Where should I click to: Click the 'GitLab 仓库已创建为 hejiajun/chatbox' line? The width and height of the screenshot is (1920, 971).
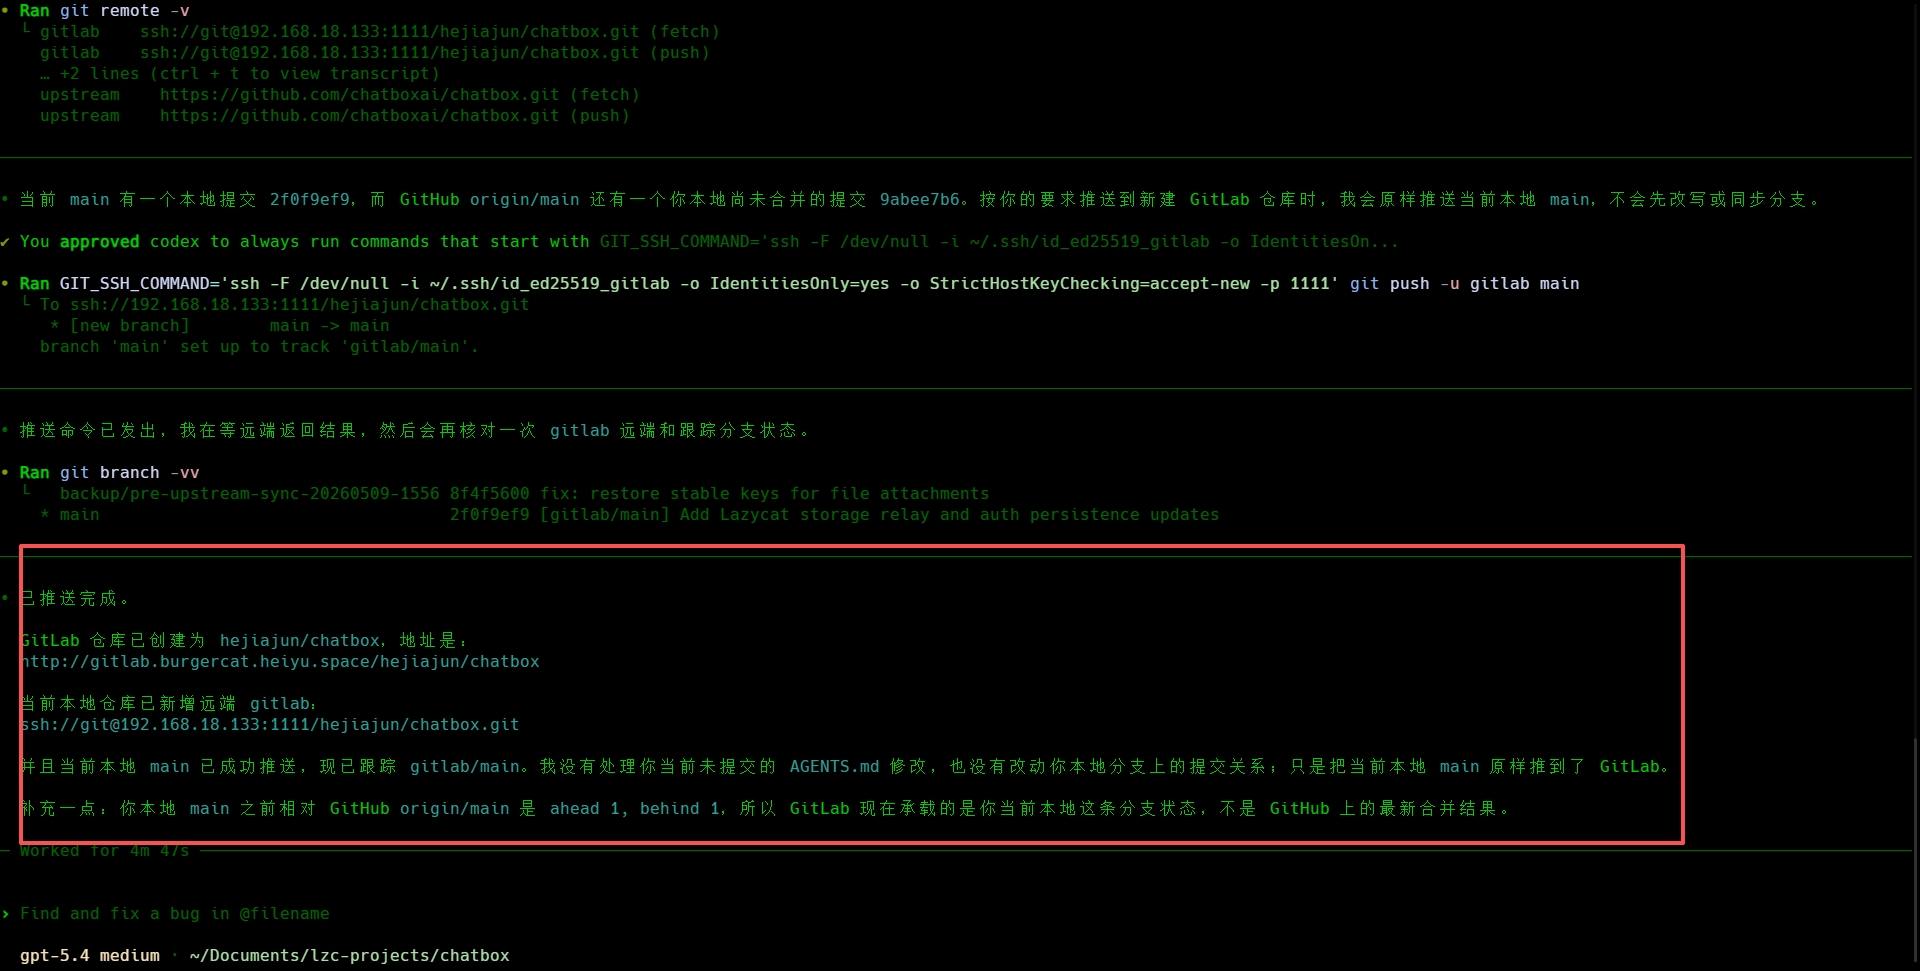(245, 640)
